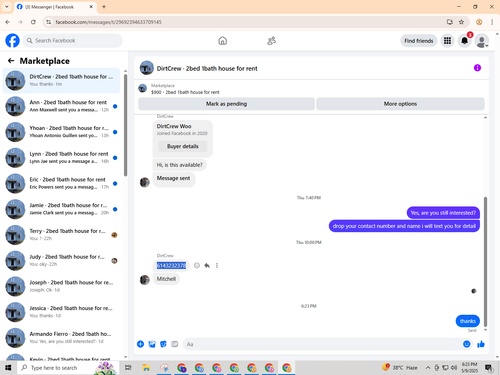Screen dimensions: 500x375
Task: Open a new browser tab
Action: tap(104, 7)
